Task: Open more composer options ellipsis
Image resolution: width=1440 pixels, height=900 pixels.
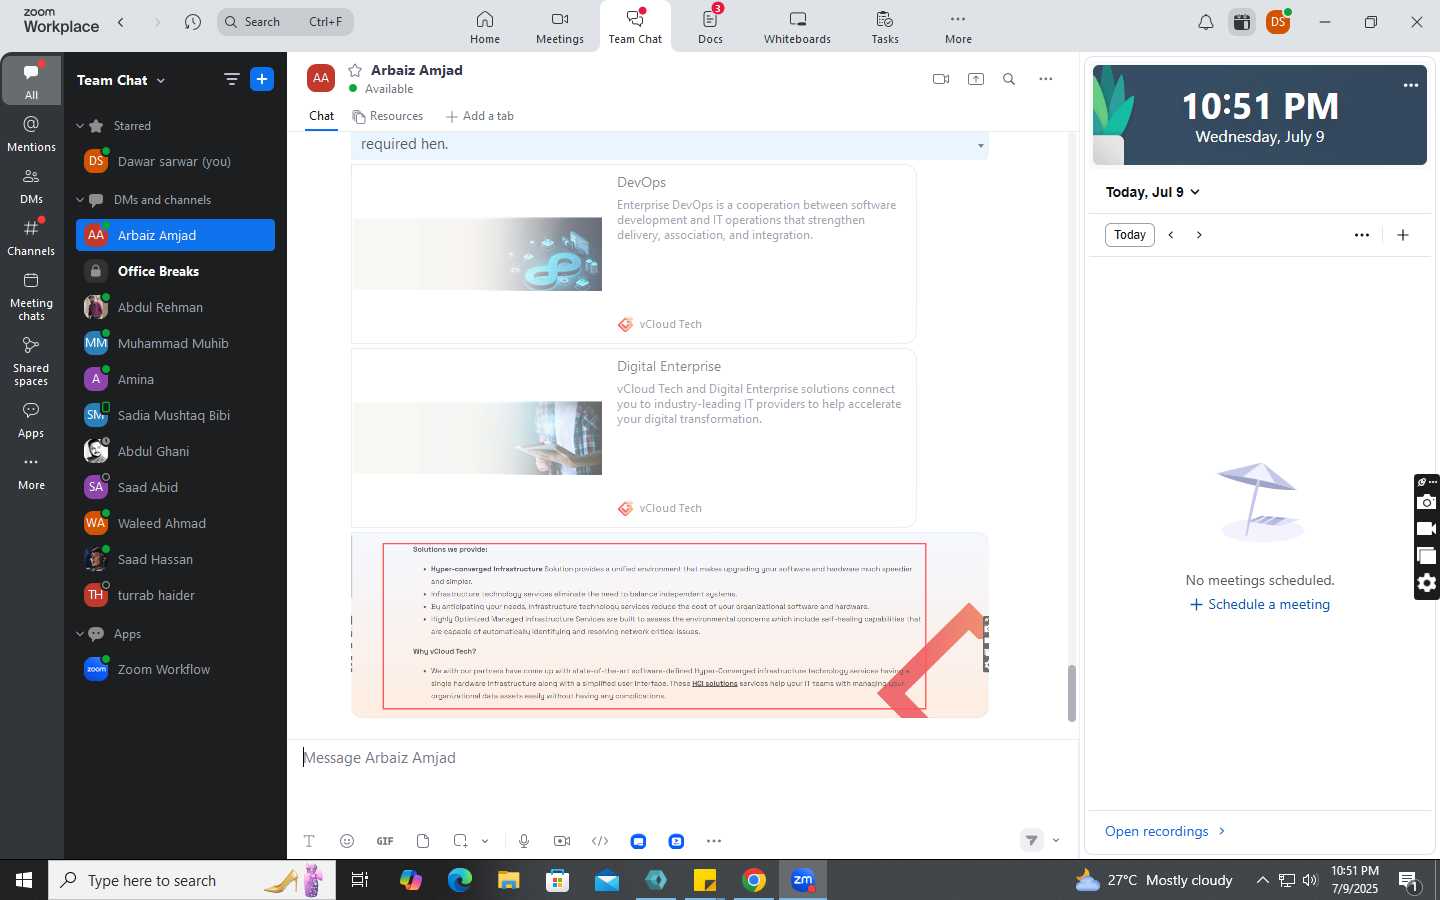Action: 714,841
